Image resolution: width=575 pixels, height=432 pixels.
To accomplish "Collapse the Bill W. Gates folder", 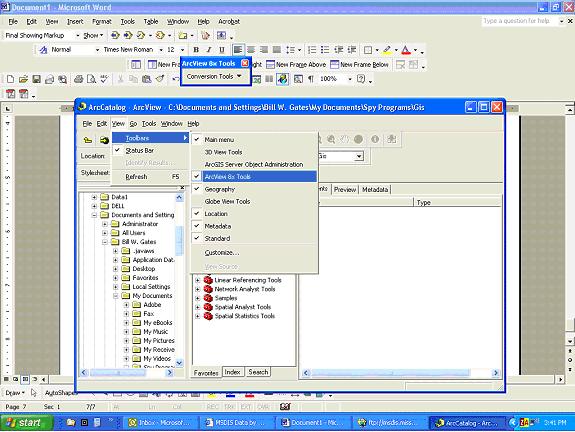I will point(105,242).
